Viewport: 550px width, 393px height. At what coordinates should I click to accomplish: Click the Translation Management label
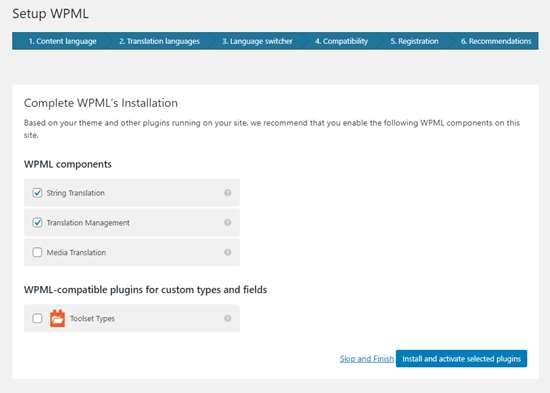(x=88, y=223)
